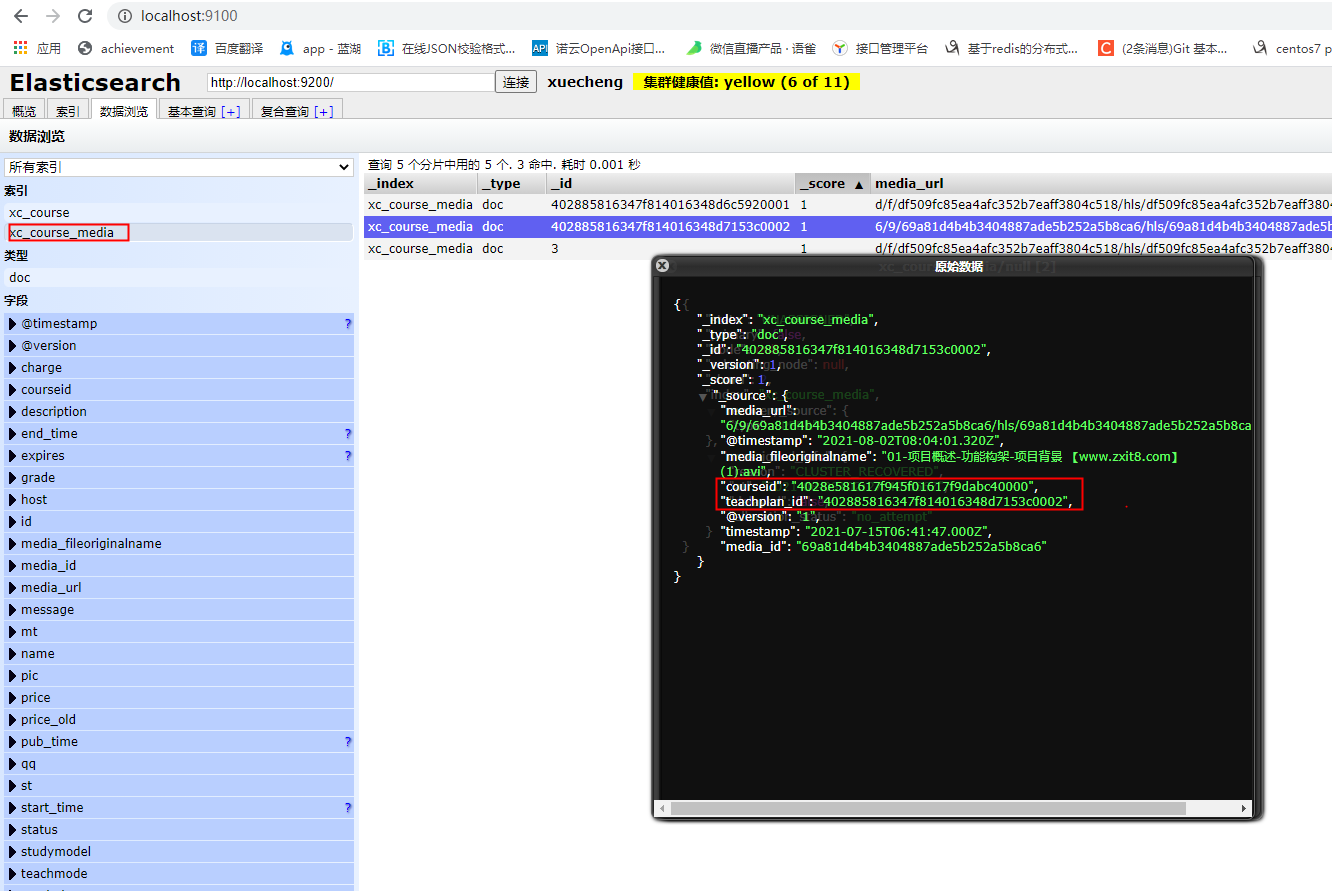The image size is (1332, 891).
Task: Sort results by the media_url column header
Action: [x=1102, y=184]
